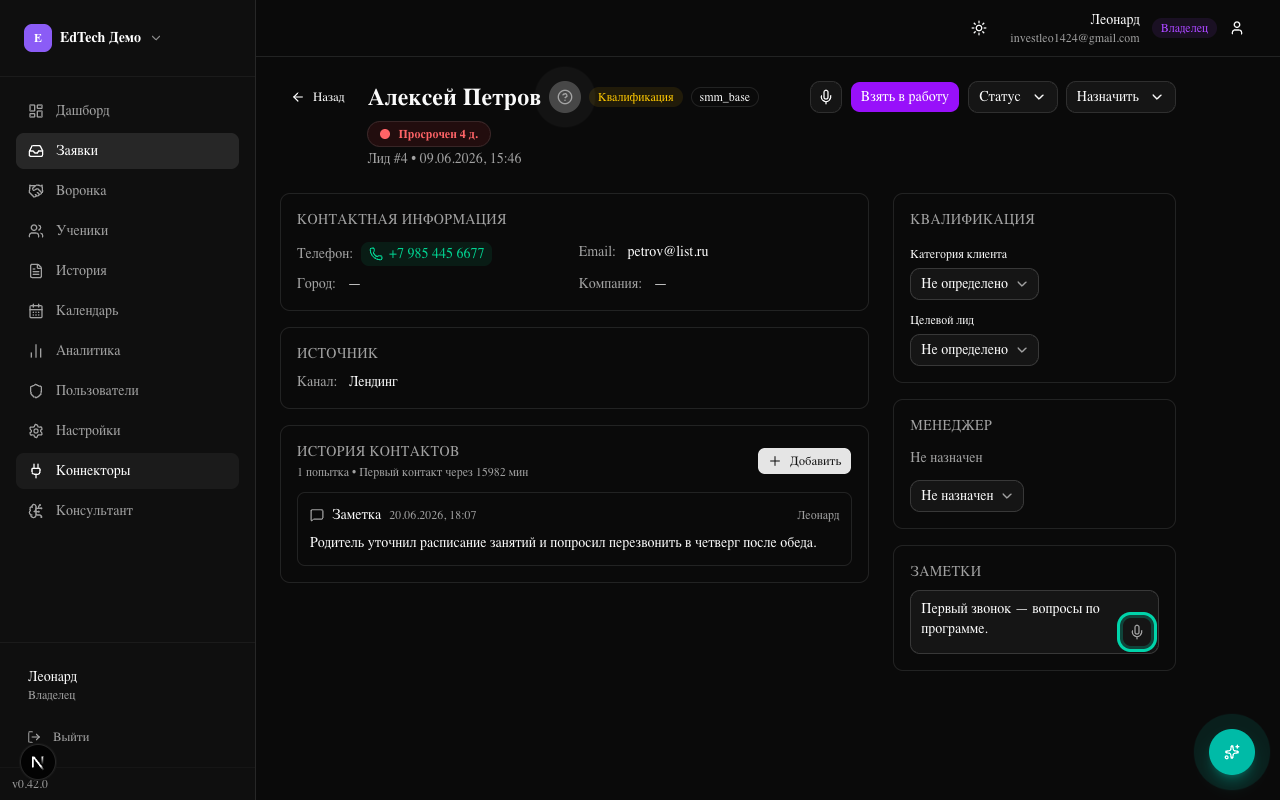Open the Дашборд dashboard icon

(x=36, y=111)
